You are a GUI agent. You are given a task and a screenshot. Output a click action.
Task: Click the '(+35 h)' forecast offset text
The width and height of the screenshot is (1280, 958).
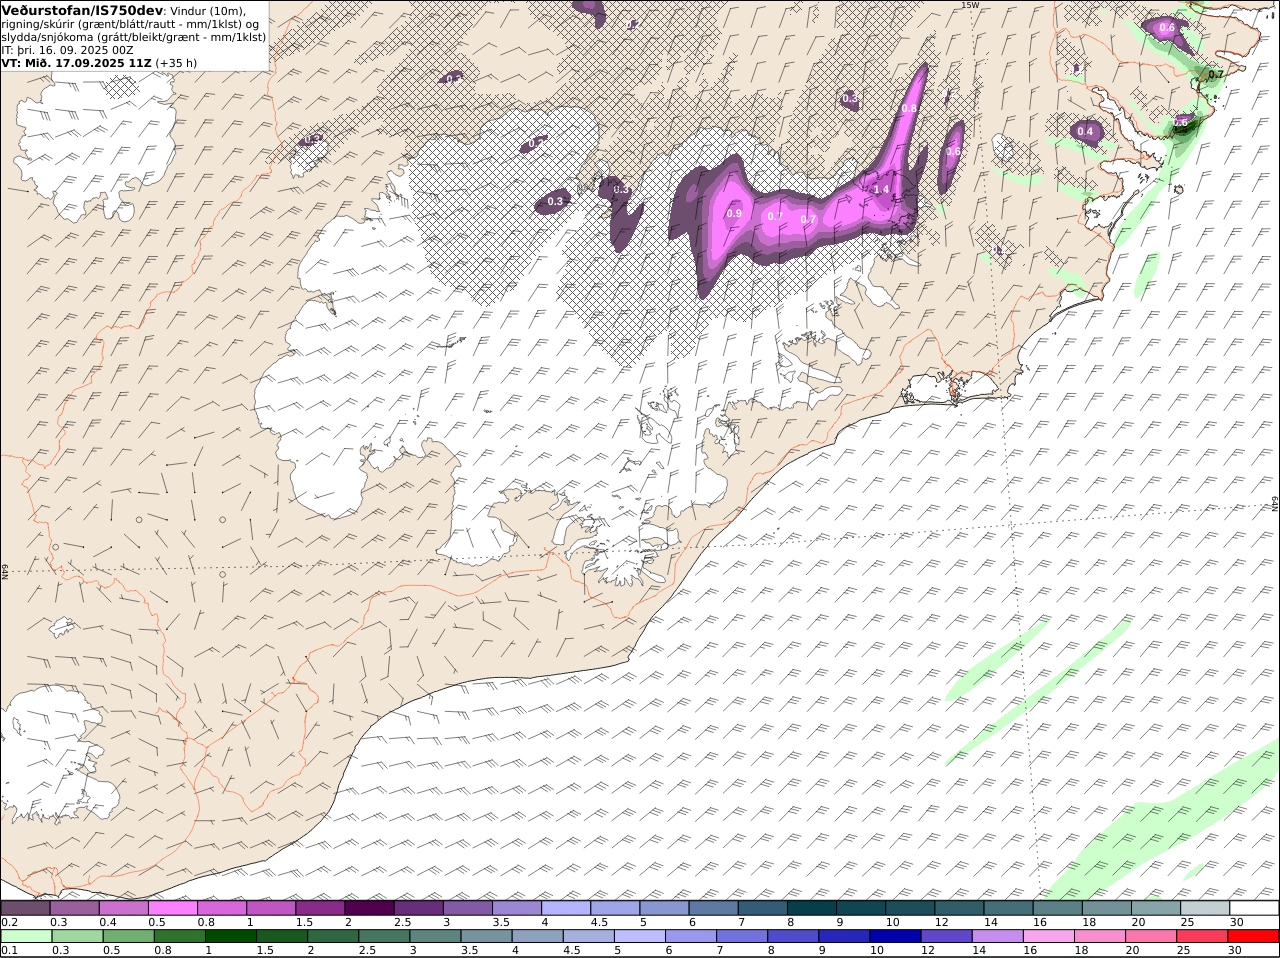tap(176, 62)
